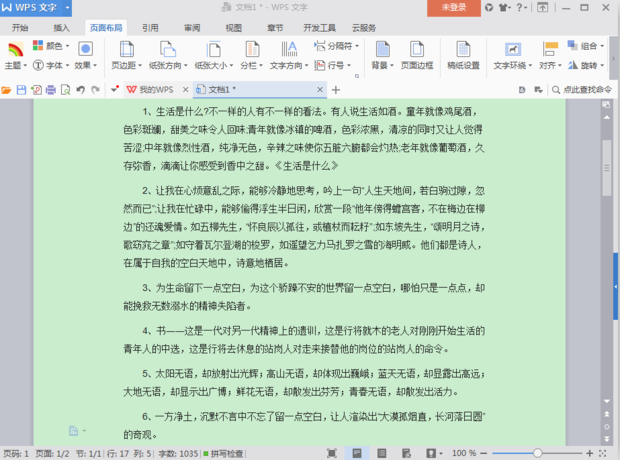Expand the 纸张方向 orientation dropdown

pos(168,55)
